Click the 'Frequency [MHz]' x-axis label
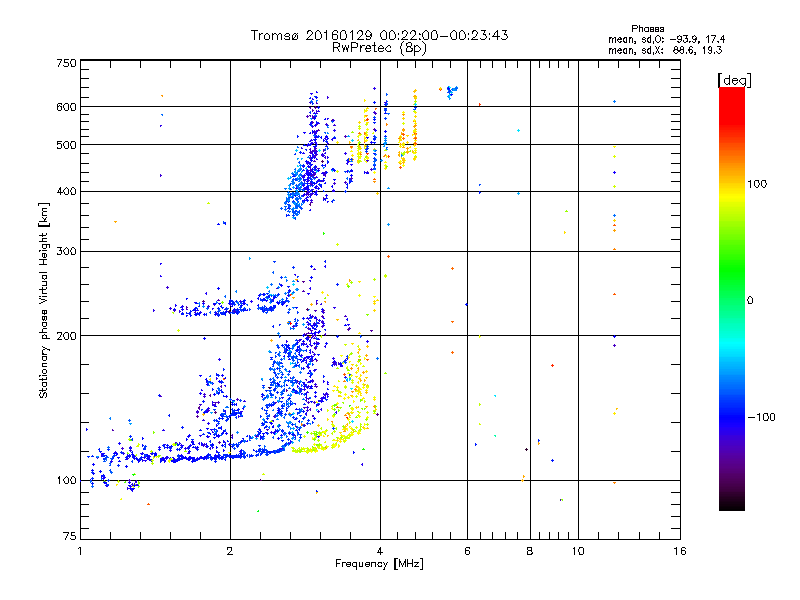Image resolution: width=800 pixels, height=600 pixels. 379,564
